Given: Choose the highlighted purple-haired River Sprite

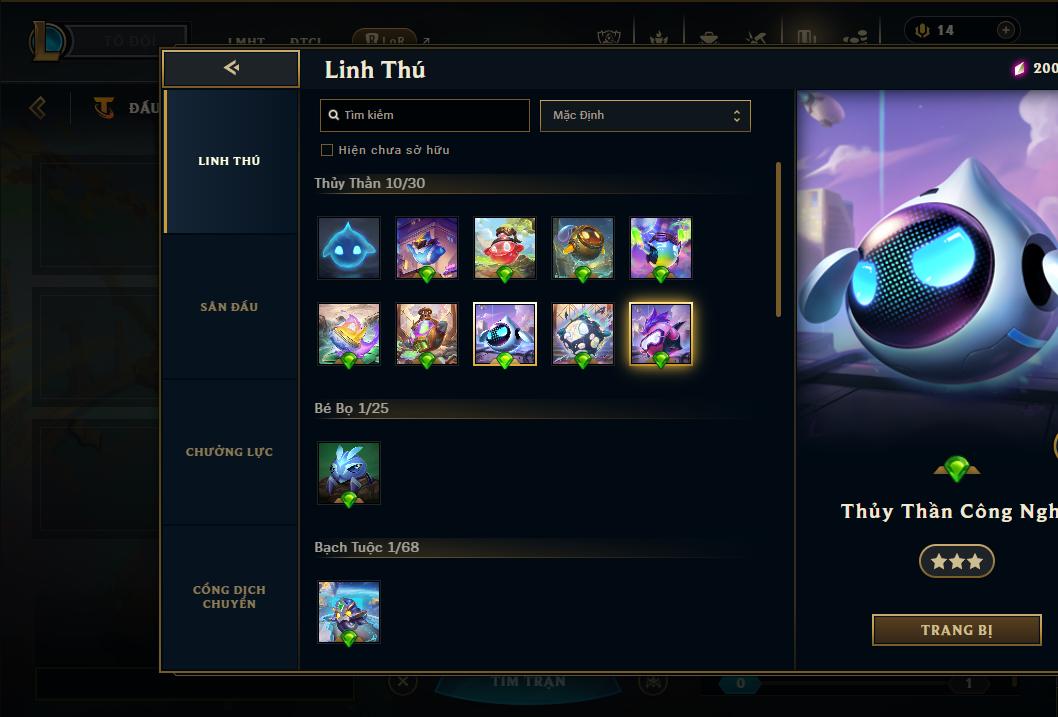Looking at the screenshot, I should point(661,334).
